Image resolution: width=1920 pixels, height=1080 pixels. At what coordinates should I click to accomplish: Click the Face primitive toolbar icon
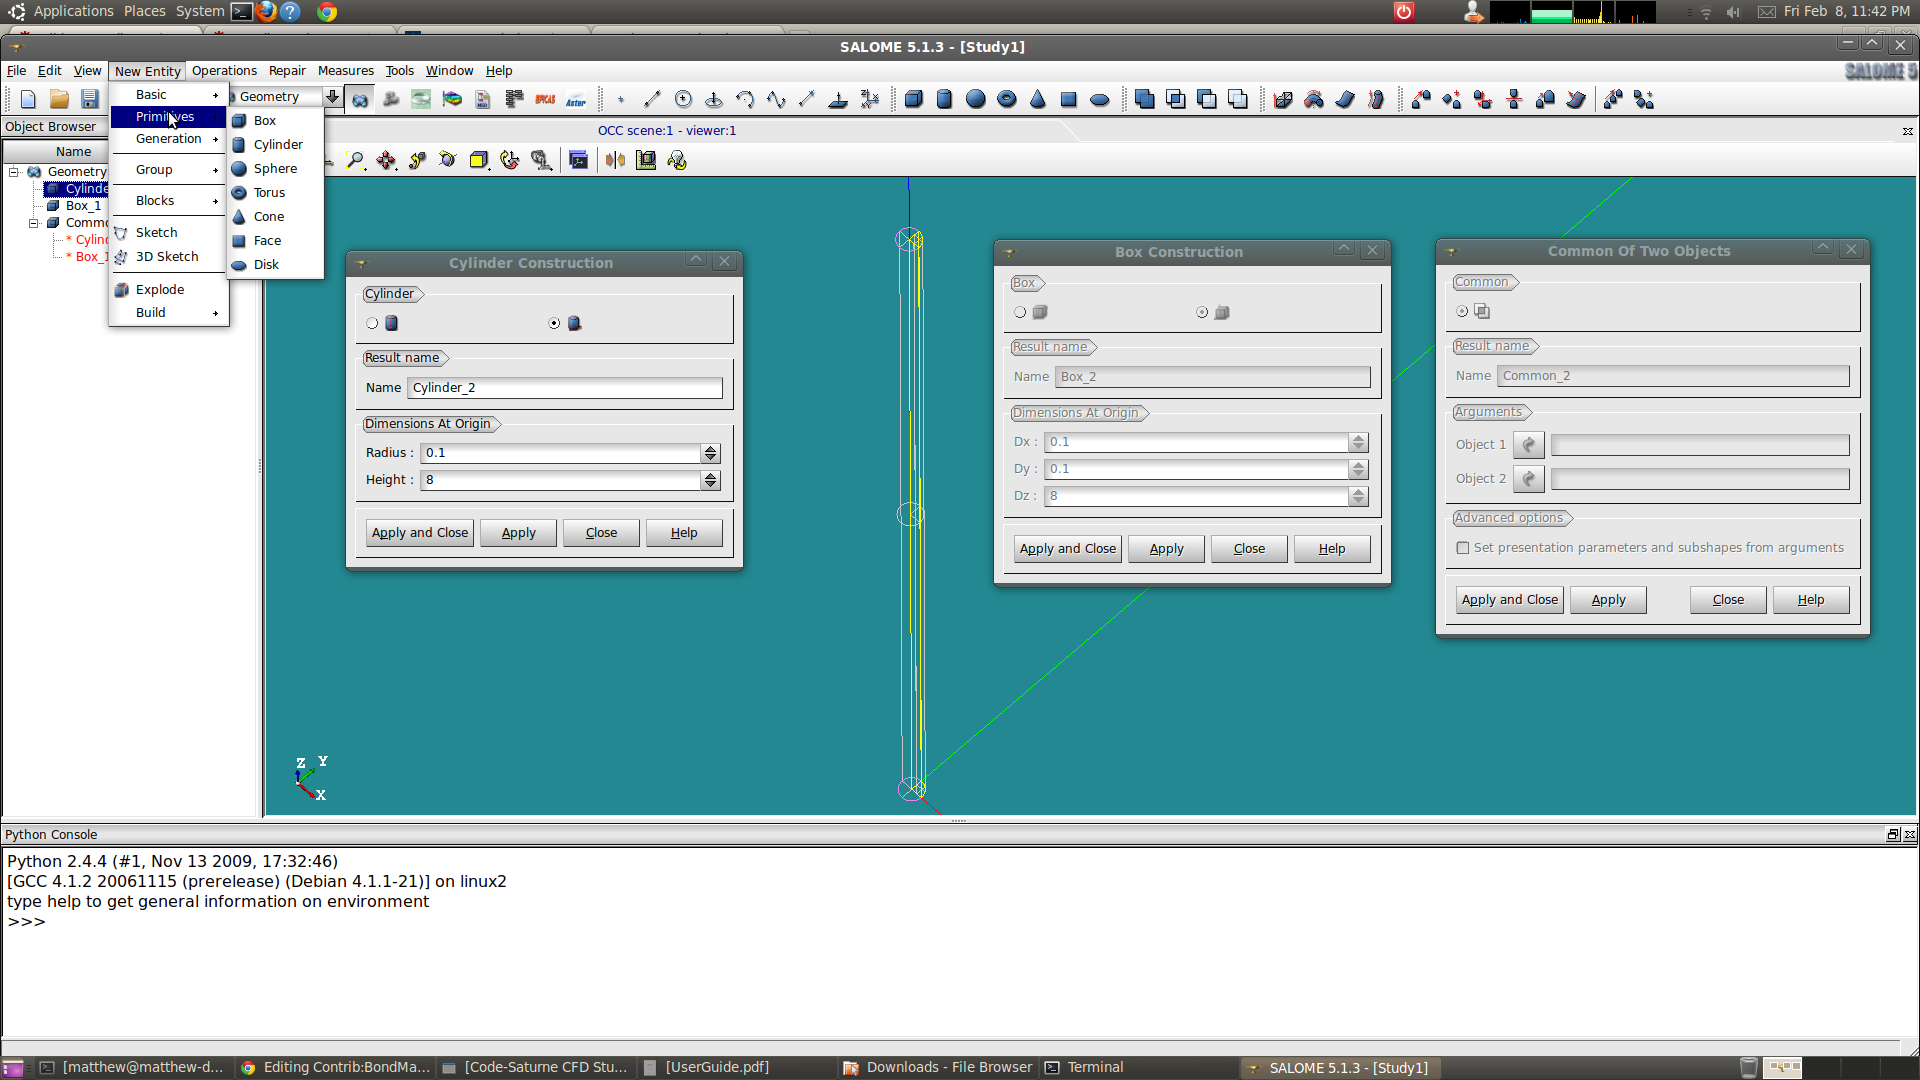(1069, 99)
